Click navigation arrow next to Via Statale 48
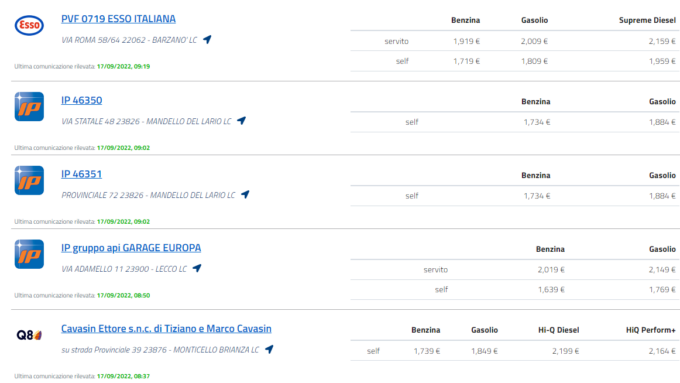Screen dimensions: 680x383 click(x=242, y=121)
